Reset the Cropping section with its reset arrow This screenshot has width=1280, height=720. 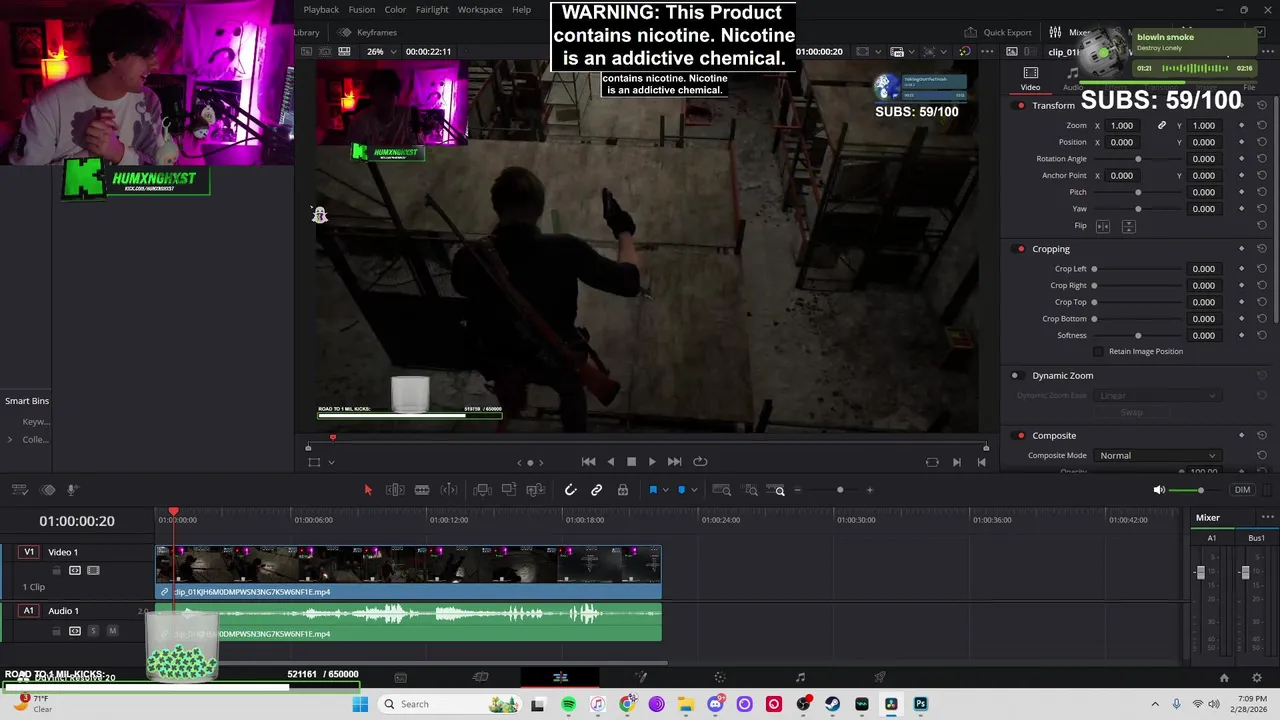1262,249
